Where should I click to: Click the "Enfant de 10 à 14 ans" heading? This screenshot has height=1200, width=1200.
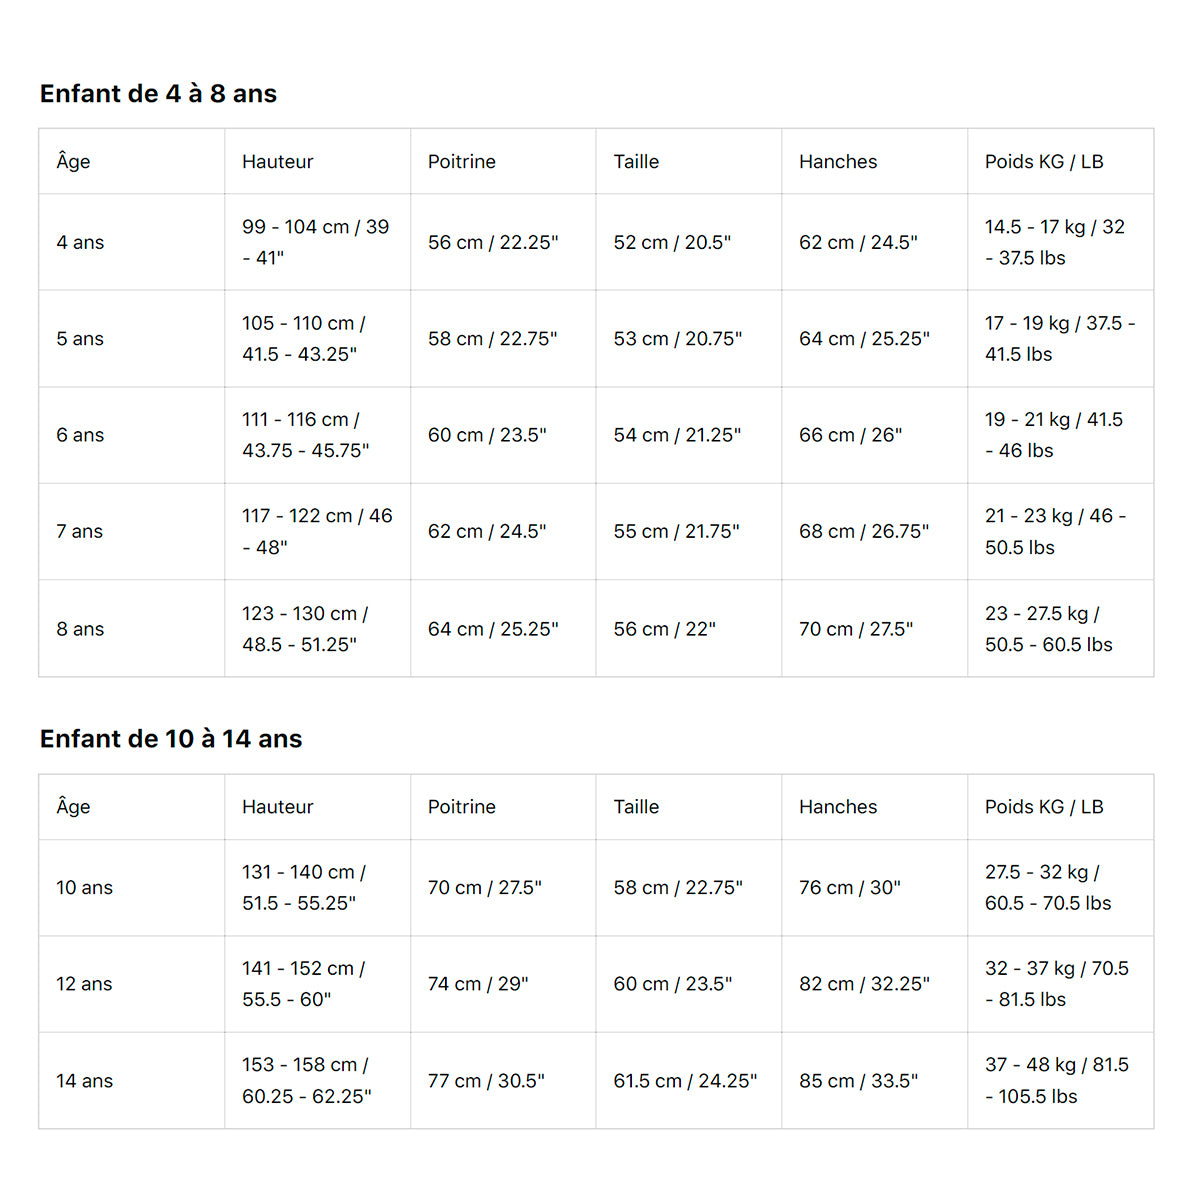(171, 739)
